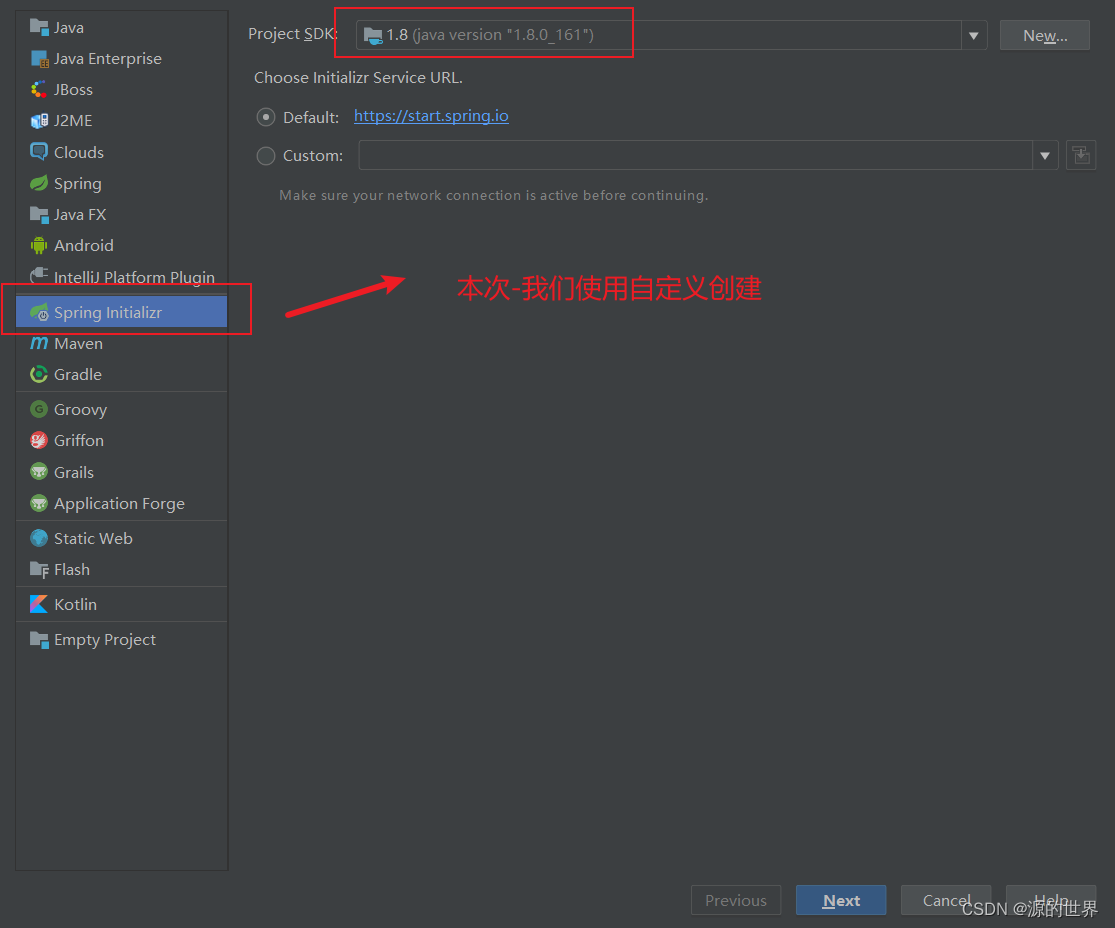Select the Android entry

122,245
